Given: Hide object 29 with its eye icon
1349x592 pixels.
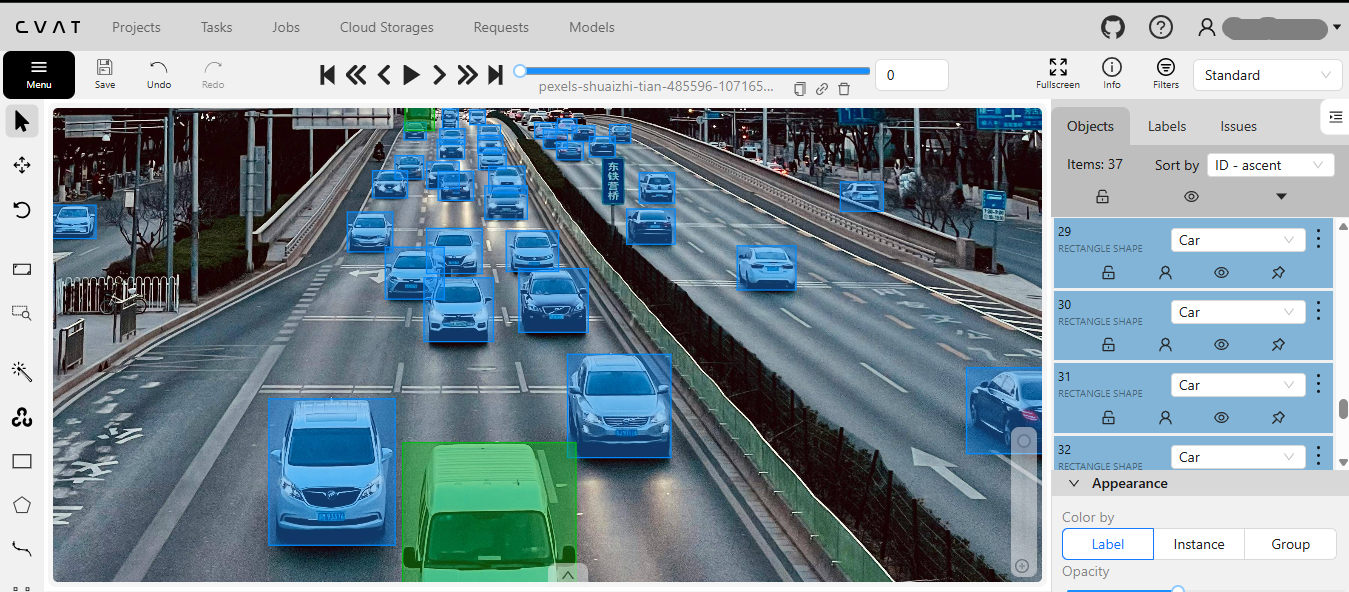Looking at the screenshot, I should click(x=1221, y=272).
